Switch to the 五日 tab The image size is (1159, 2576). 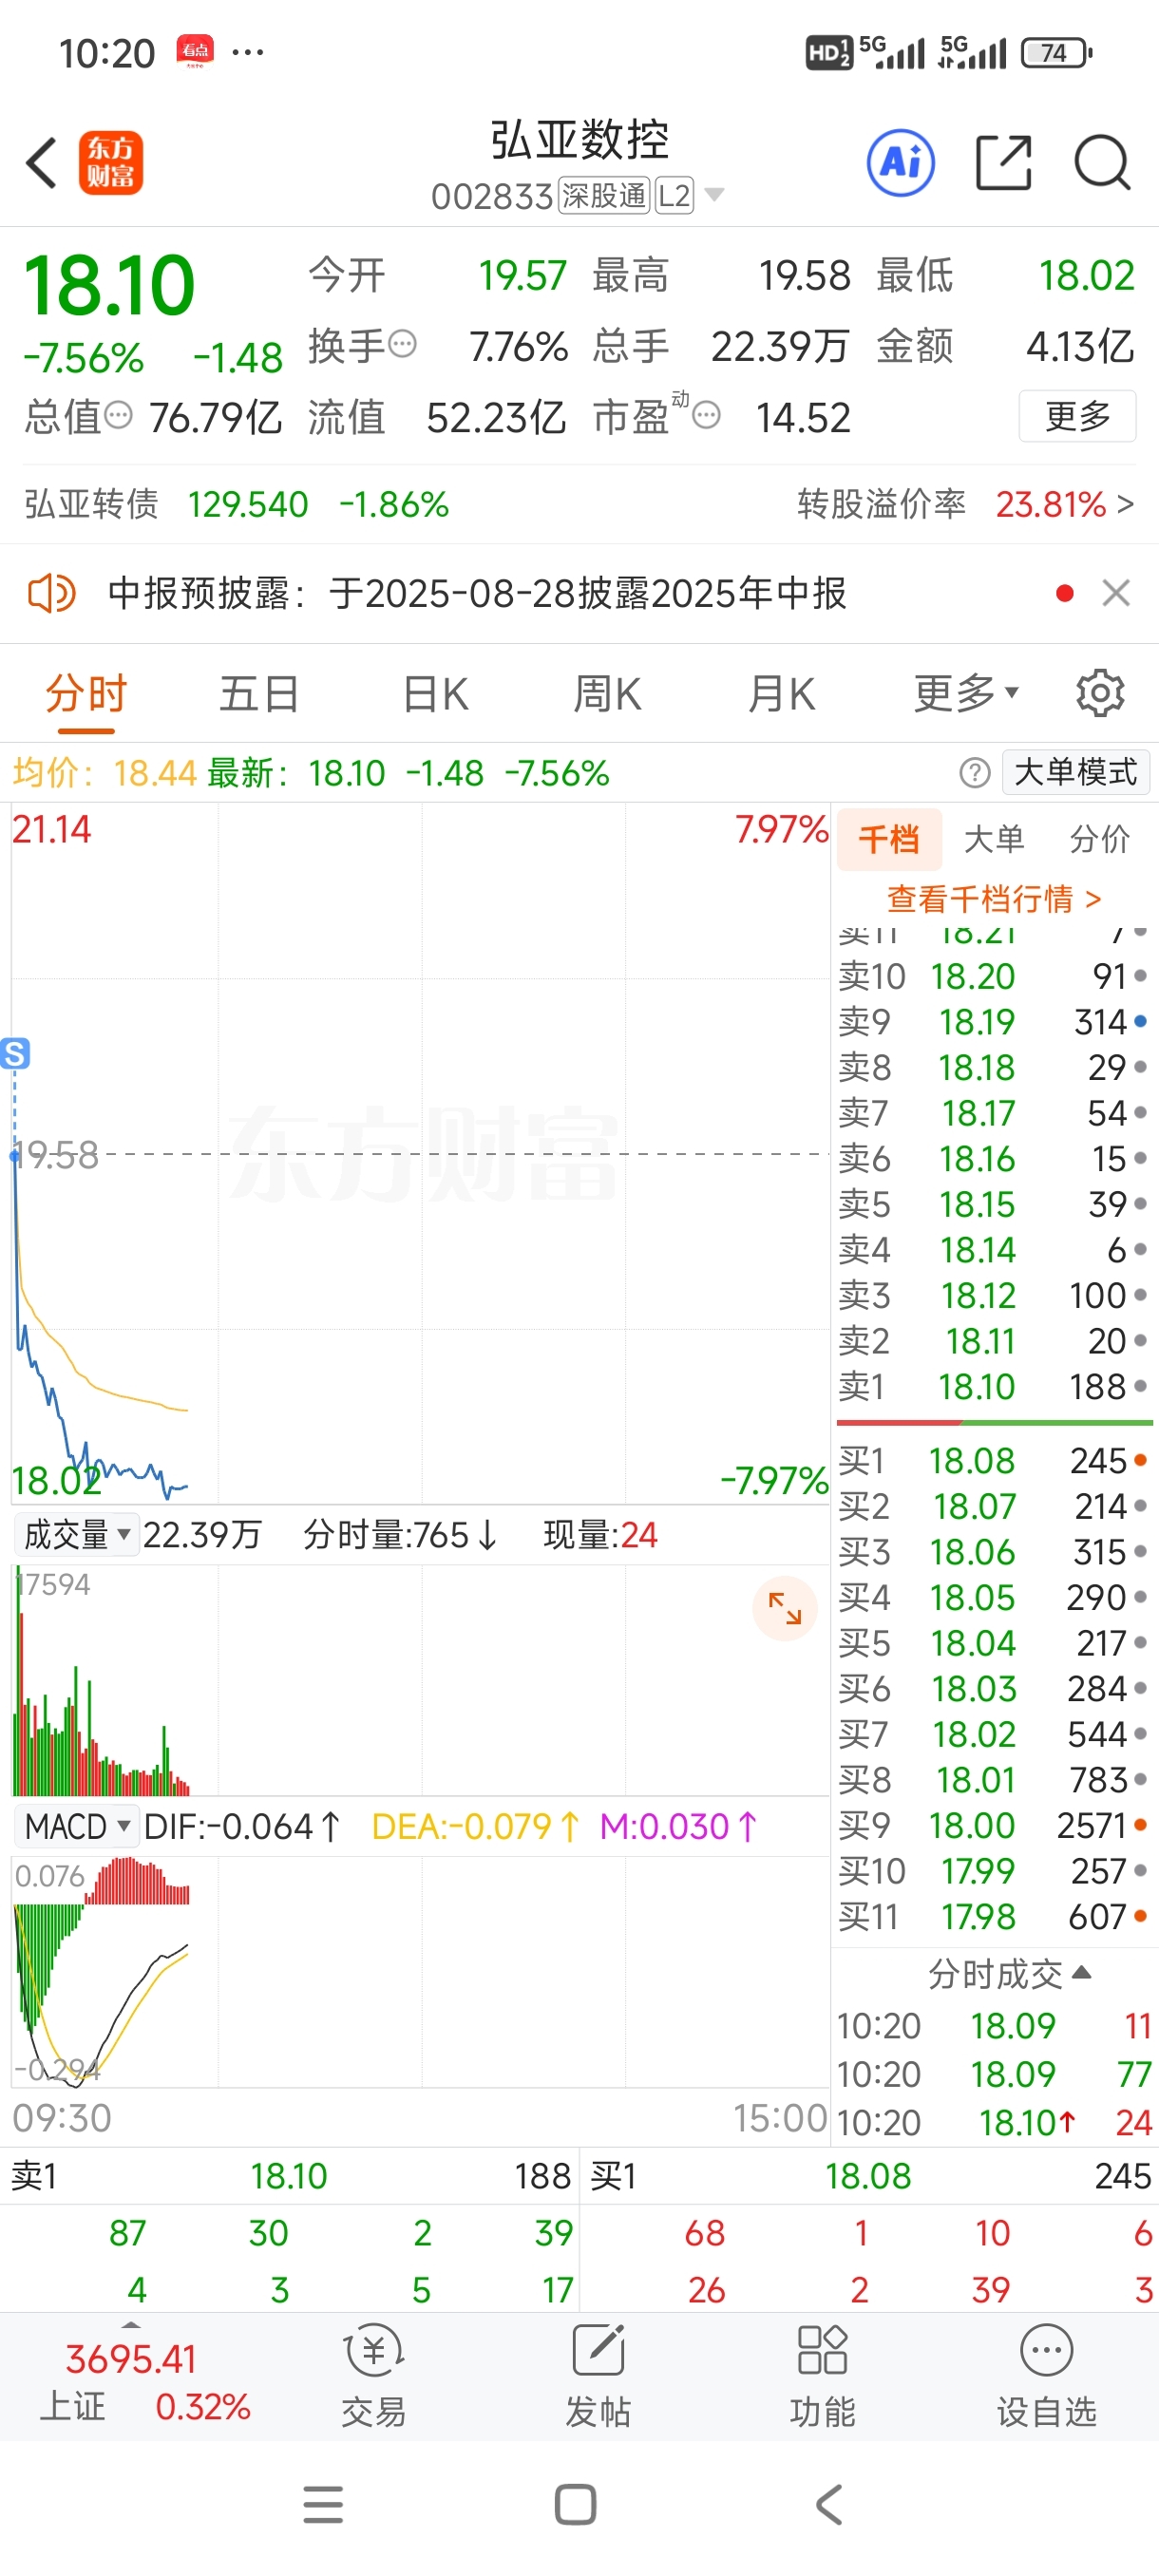click(x=260, y=693)
